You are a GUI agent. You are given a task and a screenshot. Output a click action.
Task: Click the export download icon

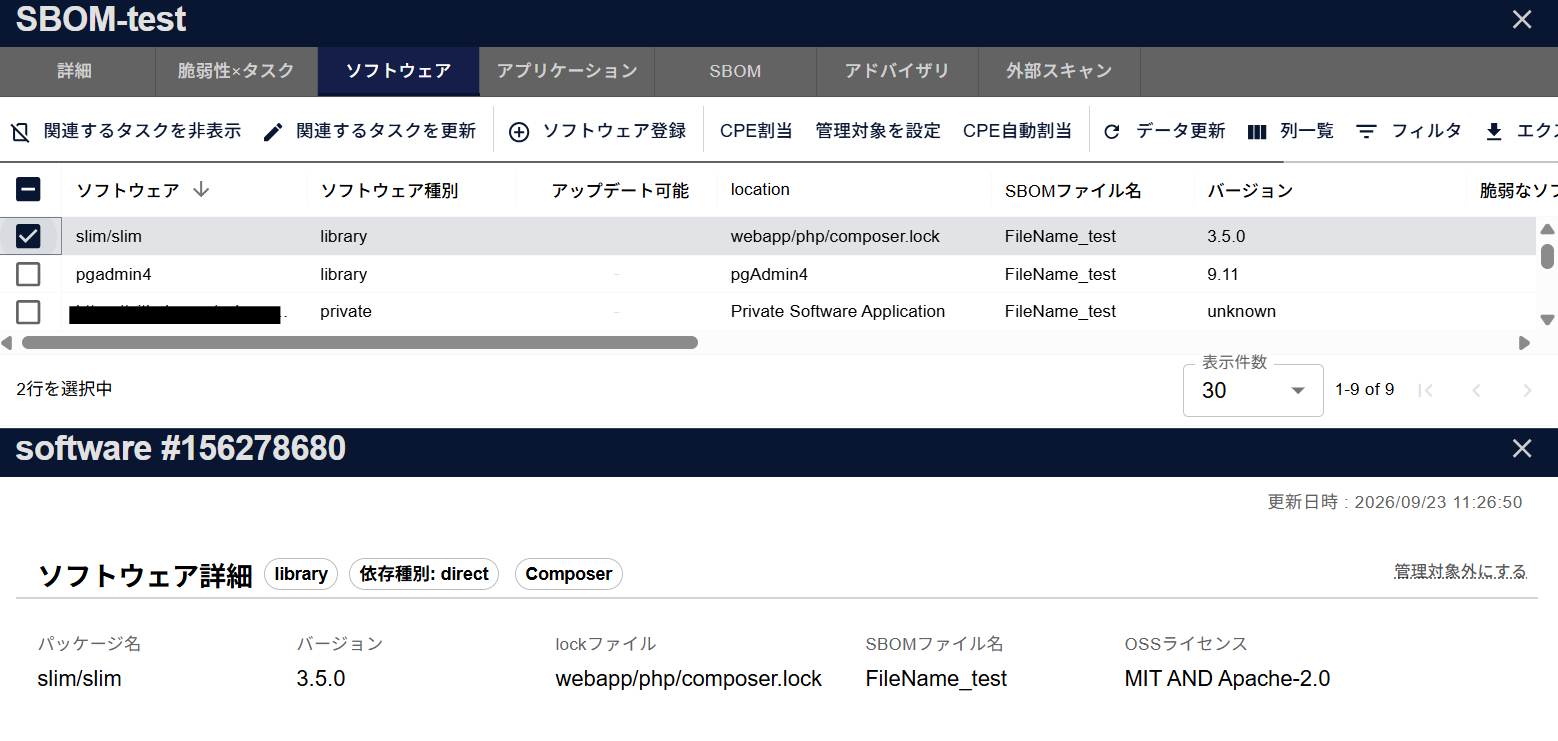pyautogui.click(x=1494, y=132)
